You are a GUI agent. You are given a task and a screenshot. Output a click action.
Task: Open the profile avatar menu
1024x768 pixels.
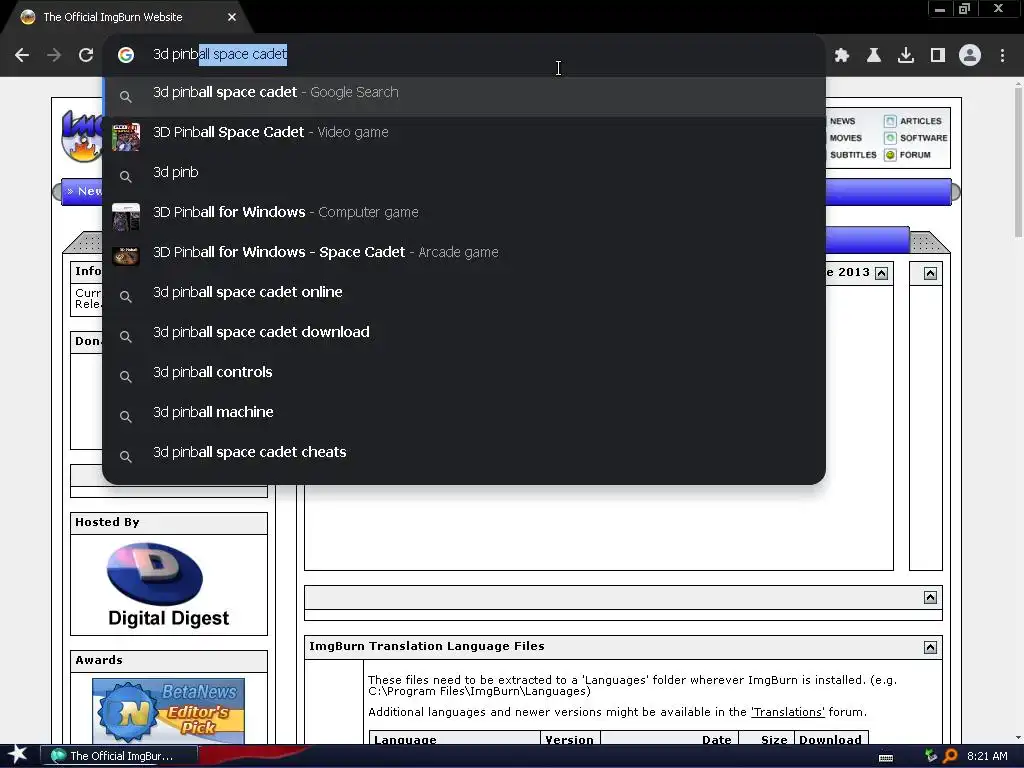970,55
